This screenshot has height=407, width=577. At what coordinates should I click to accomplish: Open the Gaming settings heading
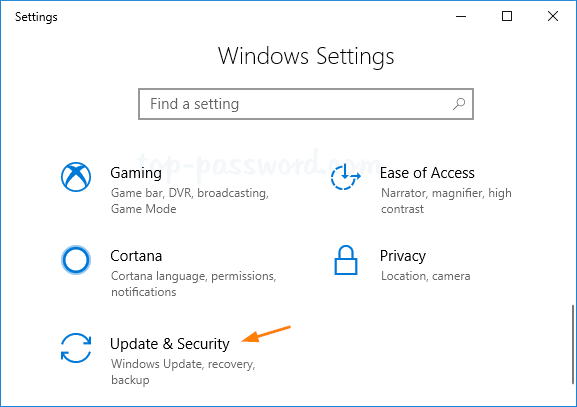tap(136, 173)
